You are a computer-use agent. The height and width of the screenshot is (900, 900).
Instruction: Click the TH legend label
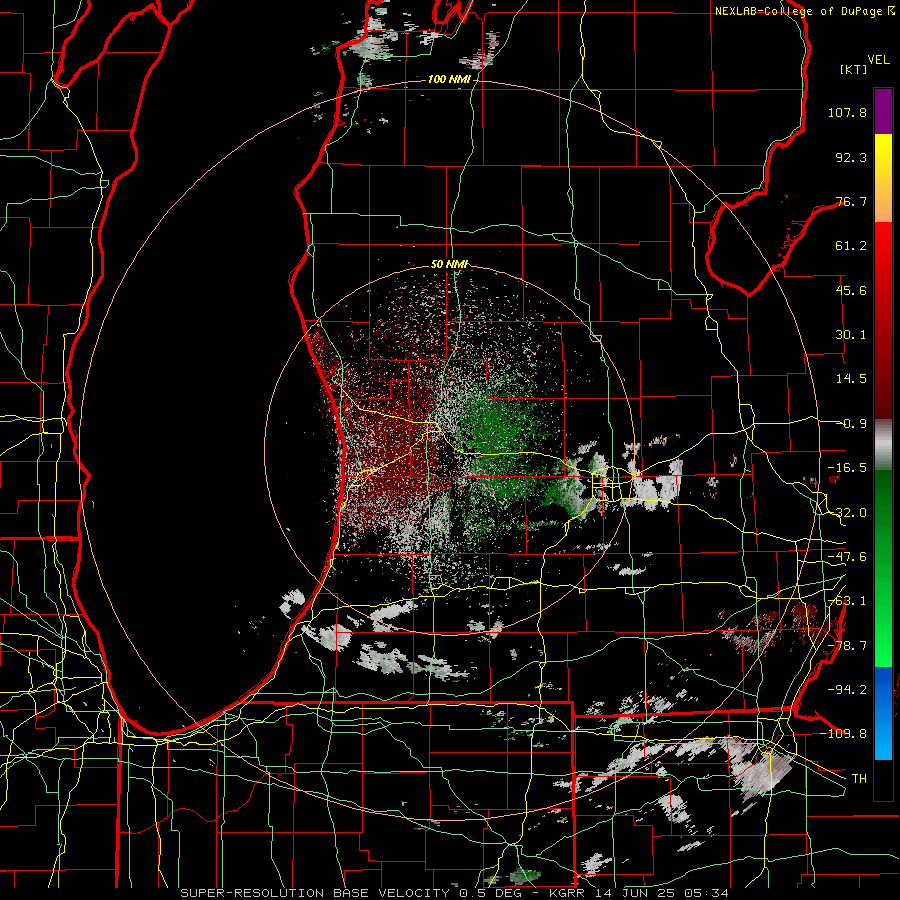[859, 779]
